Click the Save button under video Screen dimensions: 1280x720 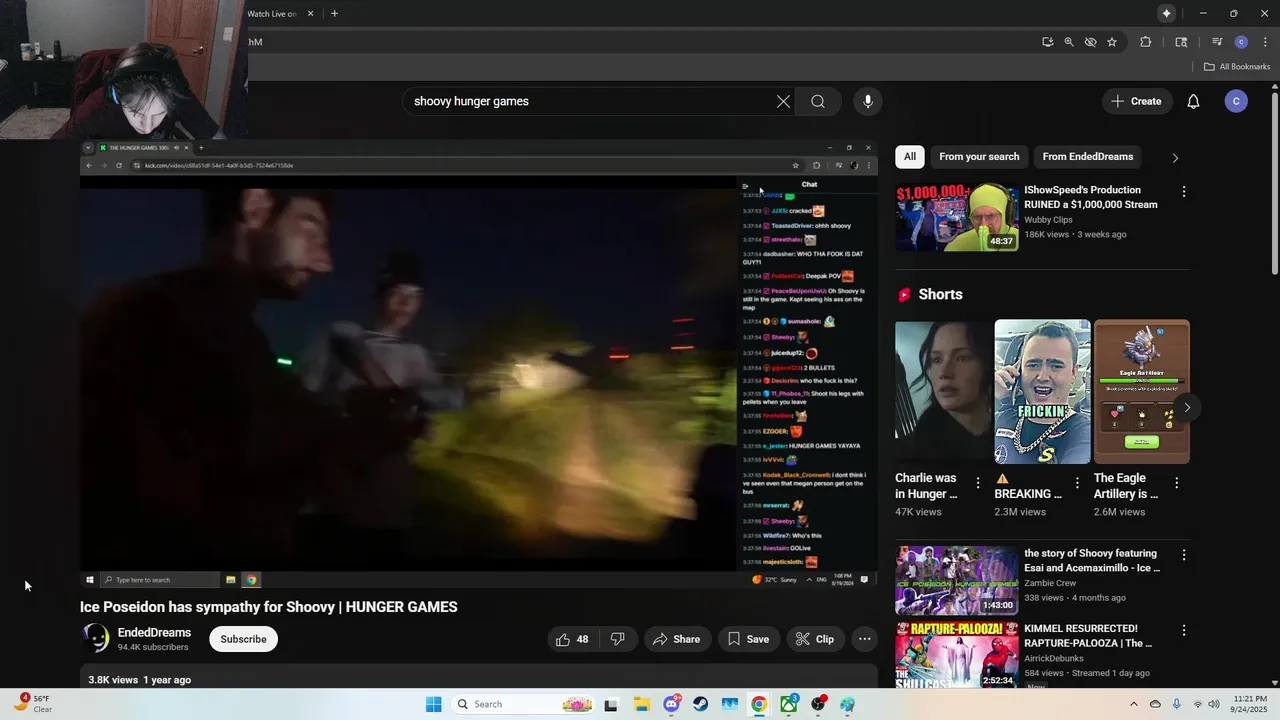[748, 639]
